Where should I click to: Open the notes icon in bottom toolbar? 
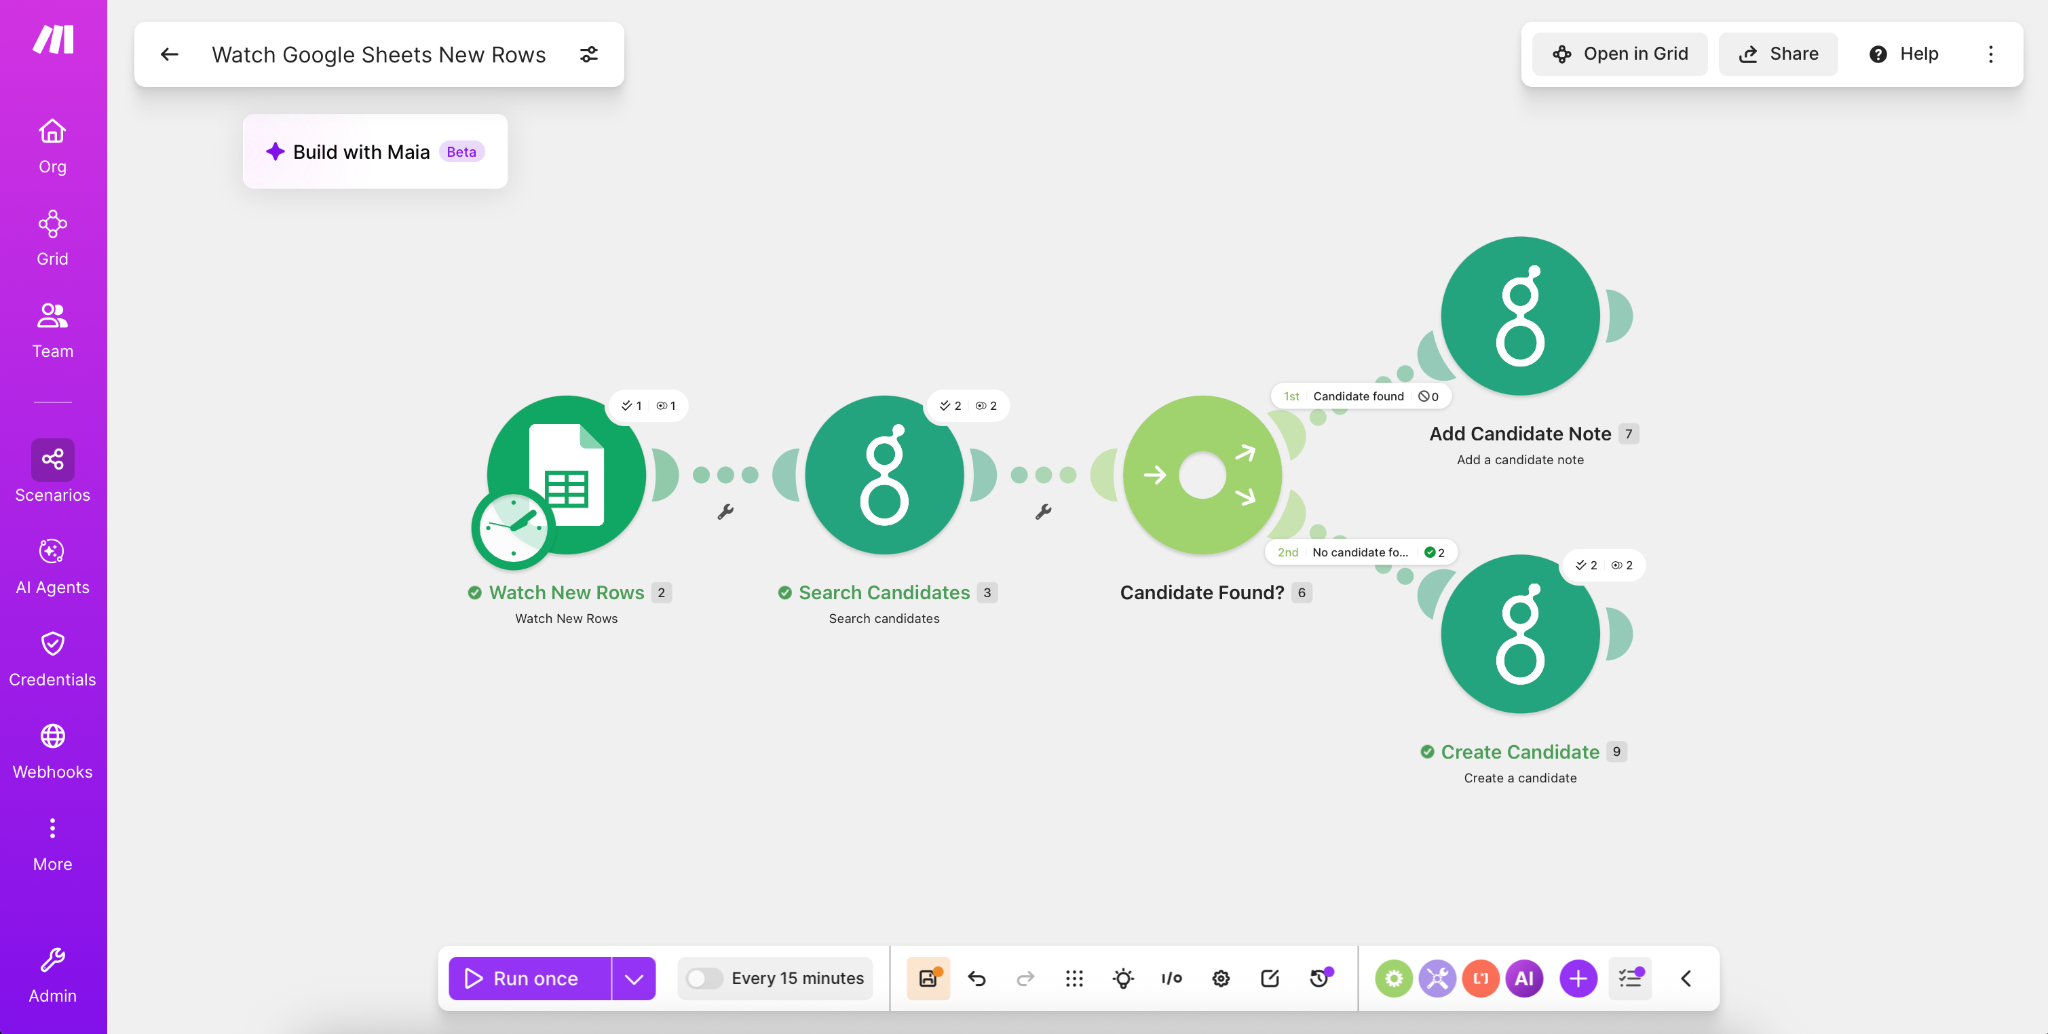coord(1270,978)
